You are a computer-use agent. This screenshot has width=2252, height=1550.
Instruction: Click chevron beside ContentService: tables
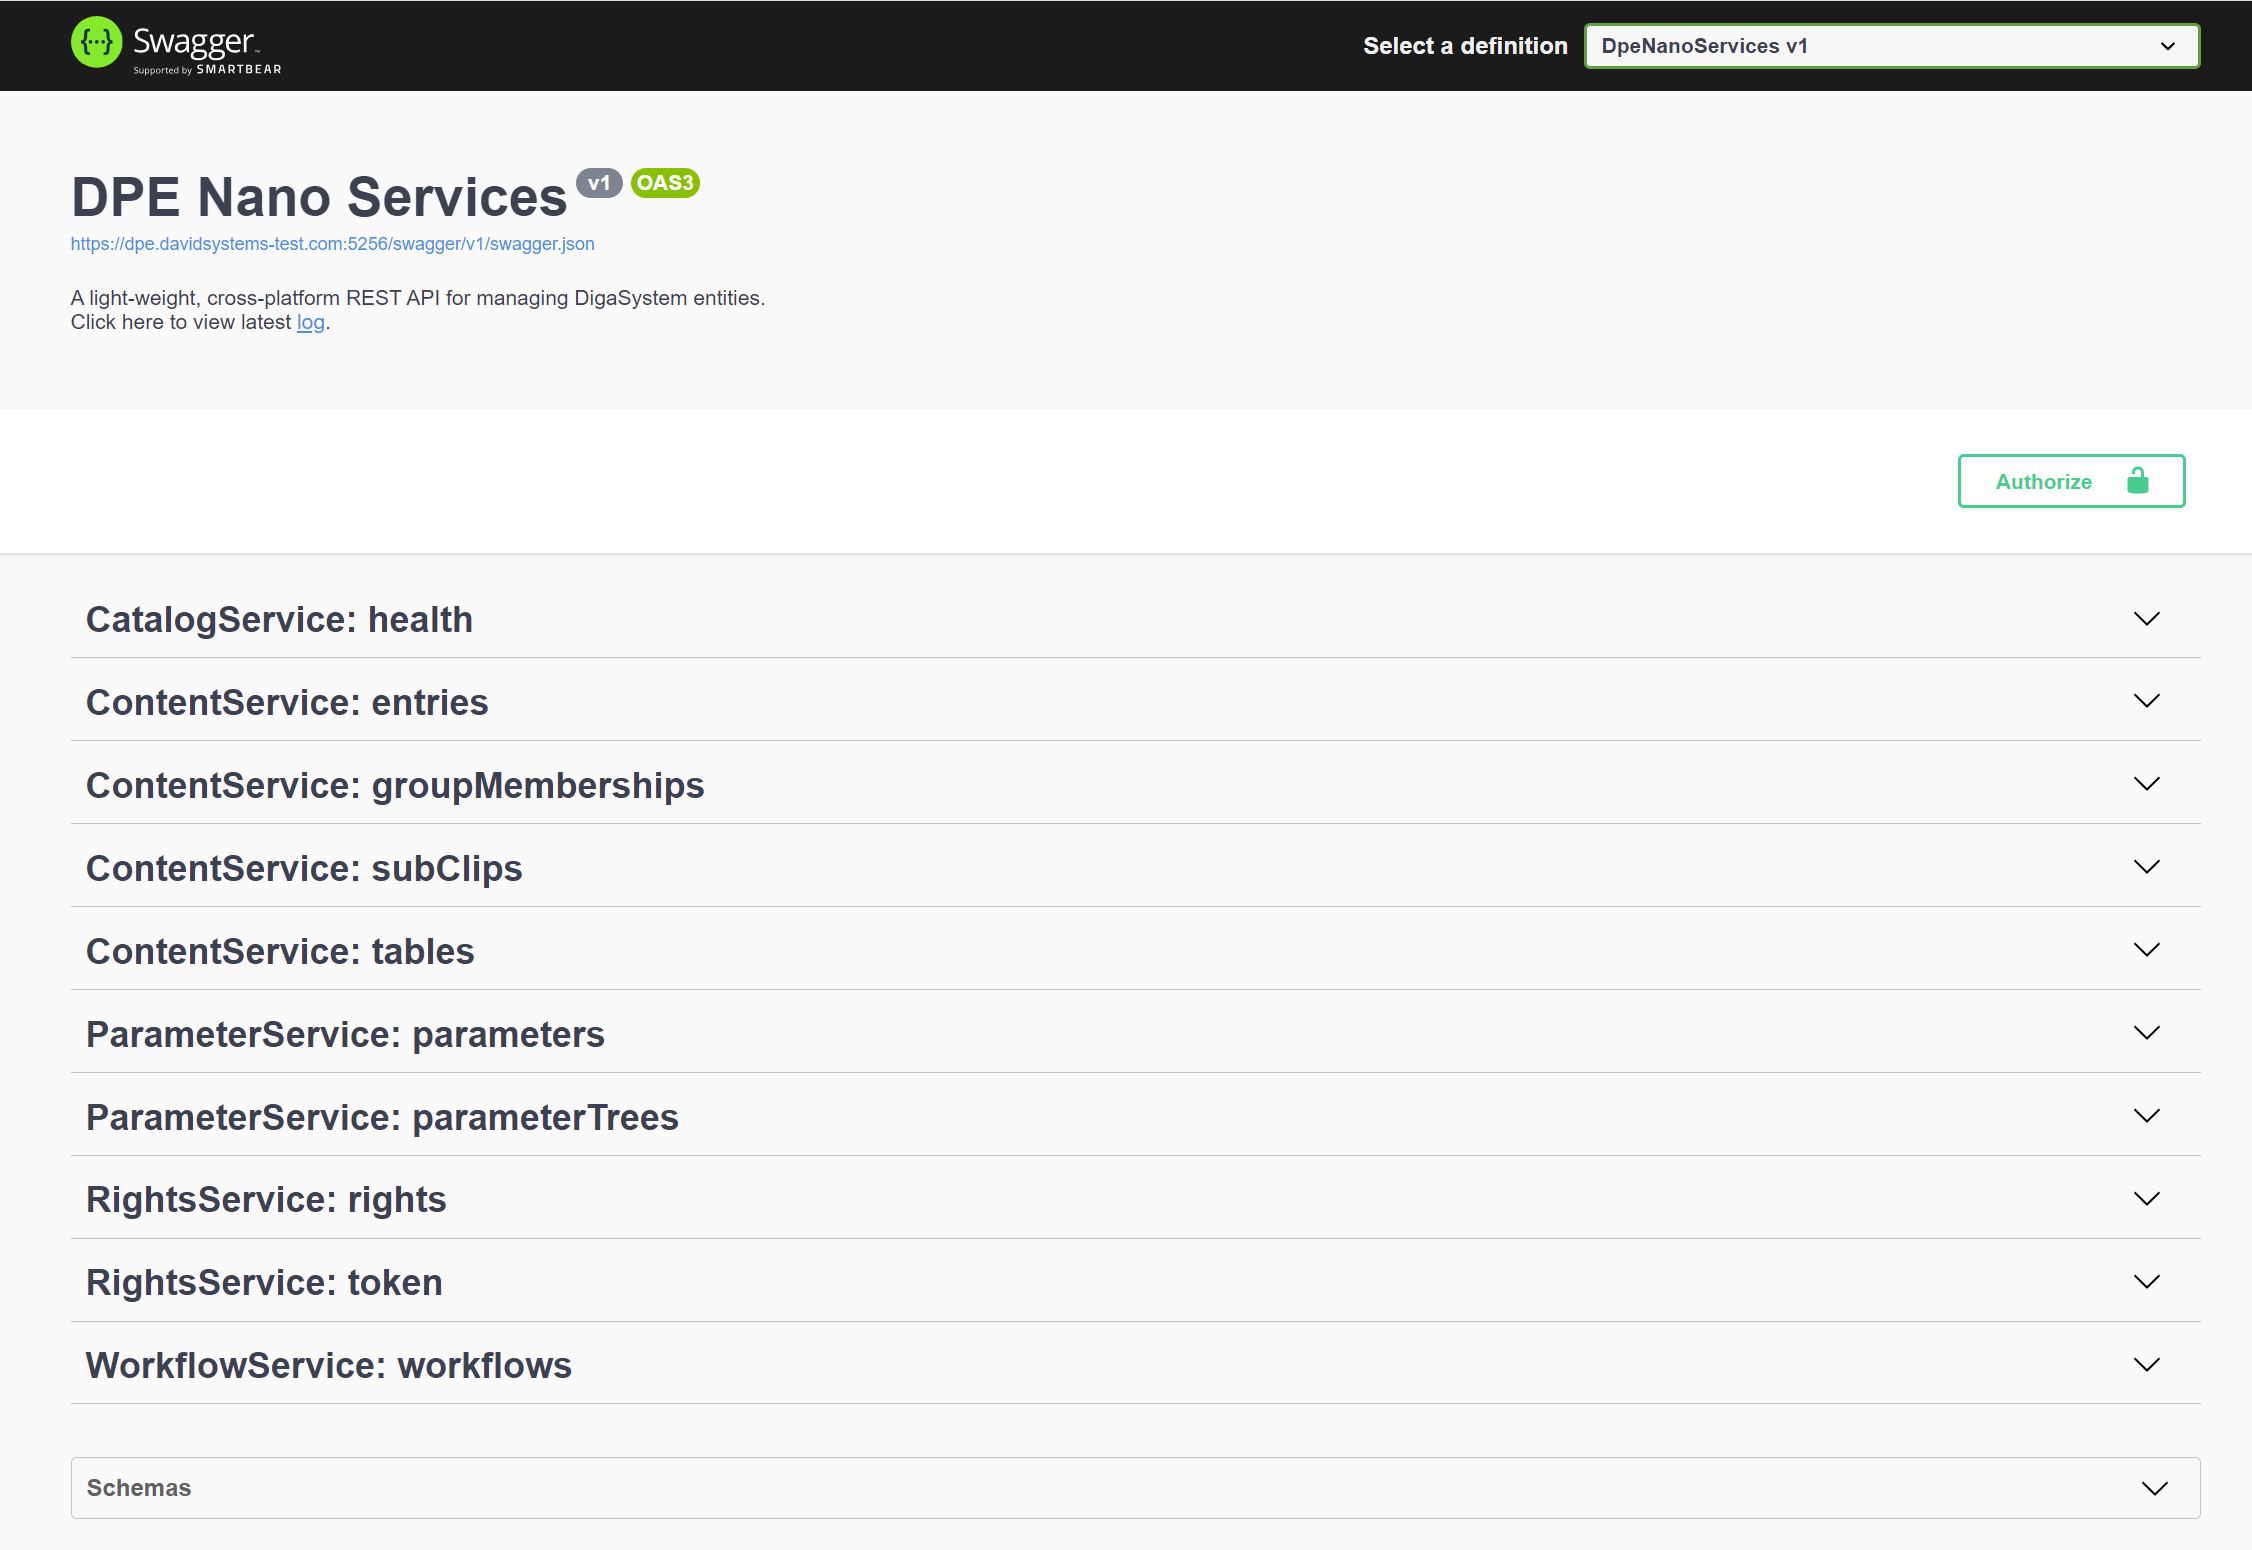2146,950
